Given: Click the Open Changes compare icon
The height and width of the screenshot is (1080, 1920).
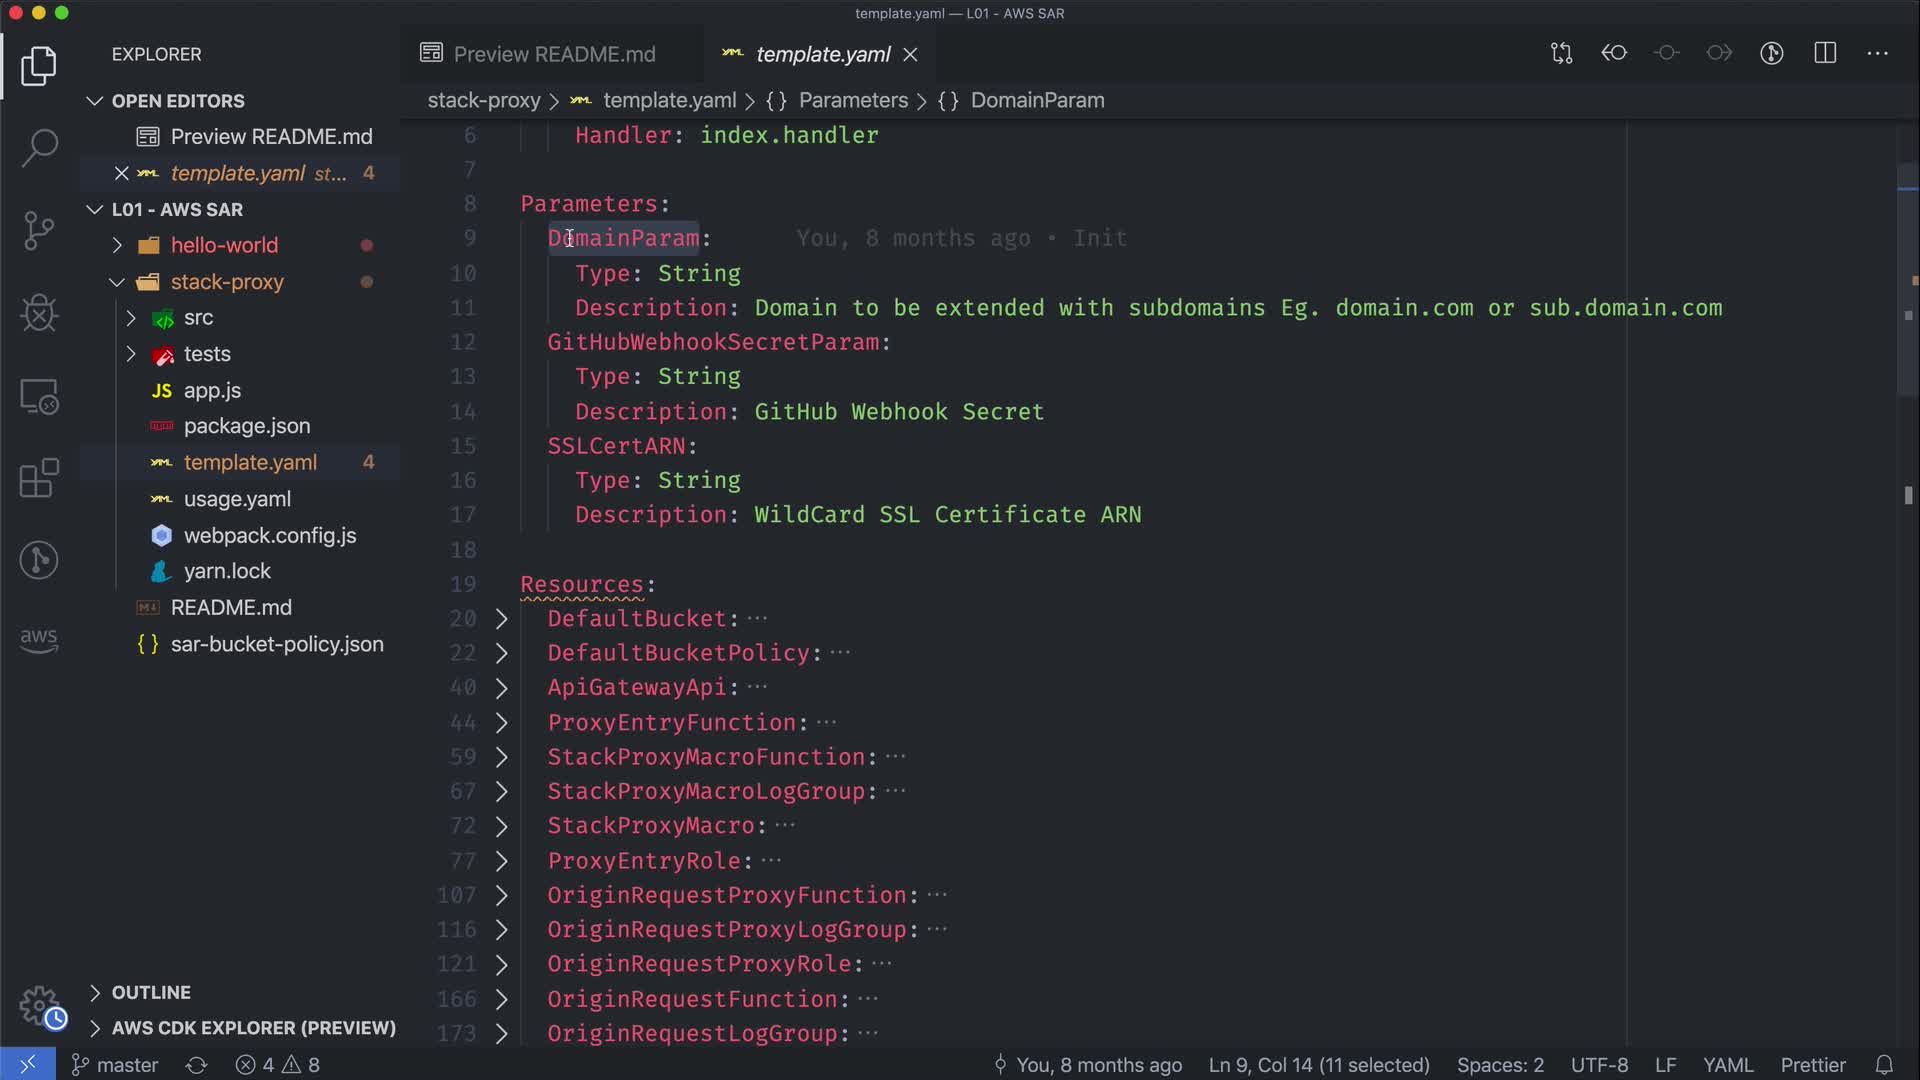Looking at the screenshot, I should pyautogui.click(x=1561, y=53).
